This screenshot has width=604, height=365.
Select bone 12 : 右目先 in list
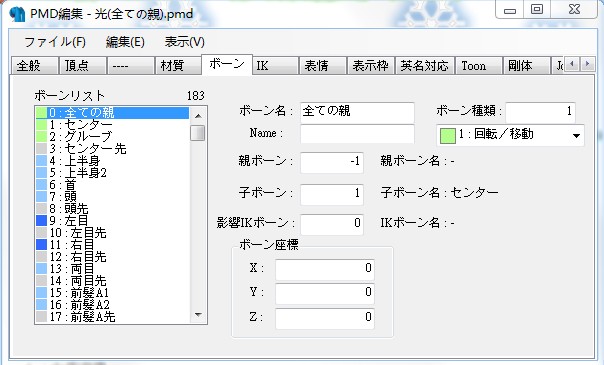pyautogui.click(x=112, y=257)
